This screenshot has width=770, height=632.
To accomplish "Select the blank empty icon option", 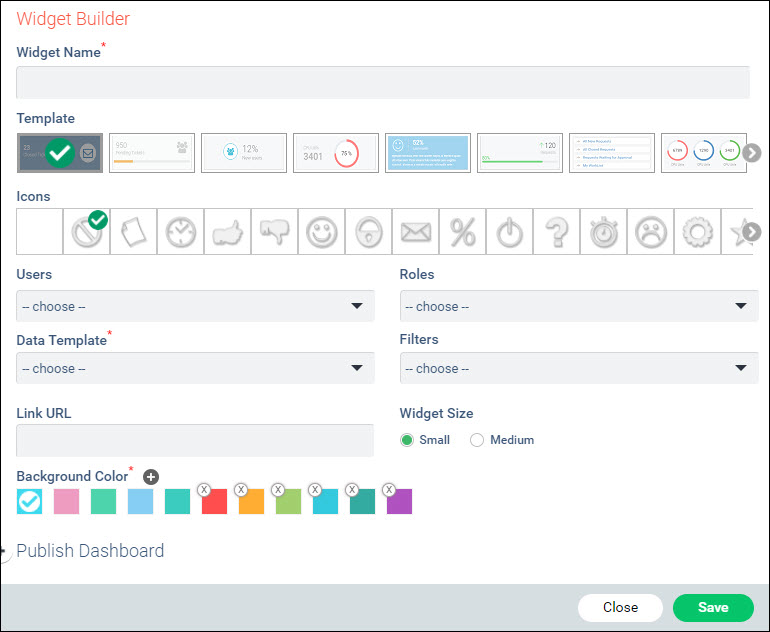I will click(40, 231).
